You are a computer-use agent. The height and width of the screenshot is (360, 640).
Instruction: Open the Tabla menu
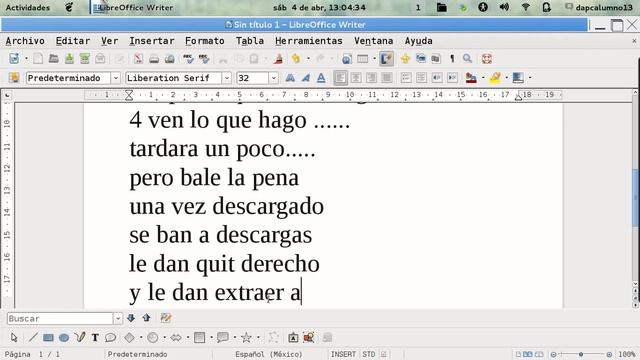coord(249,41)
